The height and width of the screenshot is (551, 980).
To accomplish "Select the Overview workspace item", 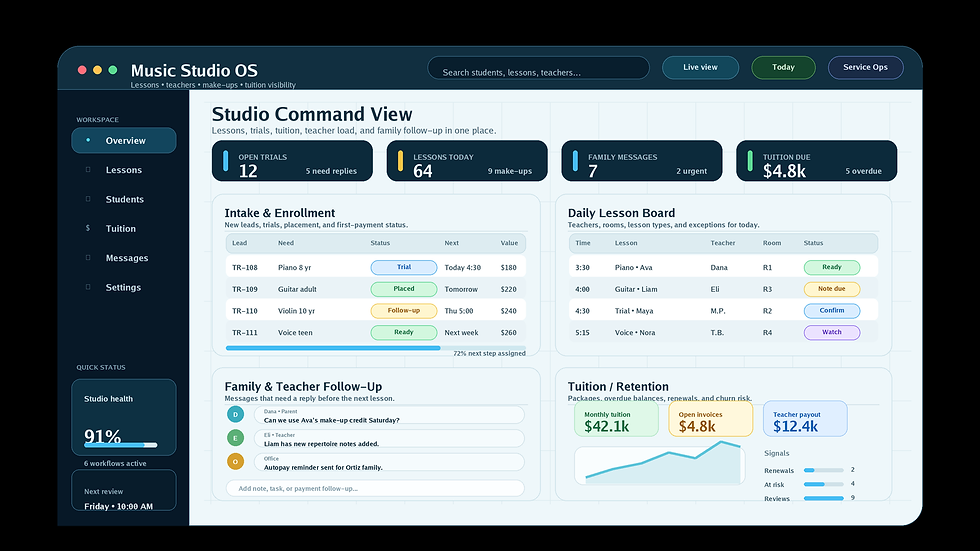I will (124, 141).
